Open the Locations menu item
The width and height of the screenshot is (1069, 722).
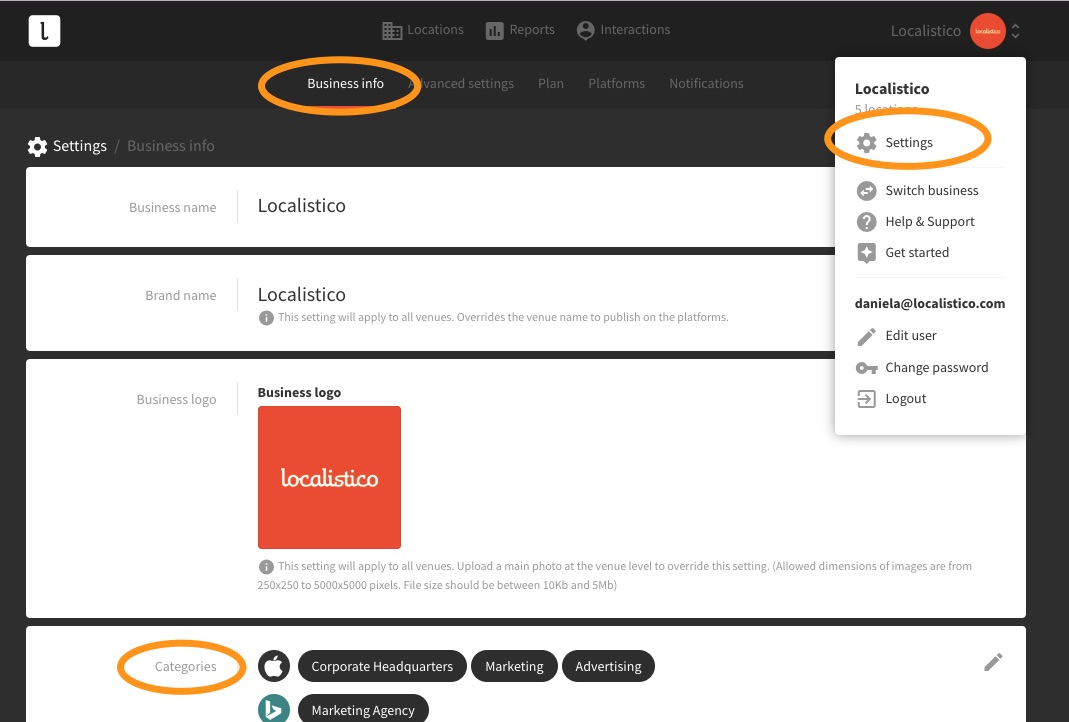pos(423,30)
